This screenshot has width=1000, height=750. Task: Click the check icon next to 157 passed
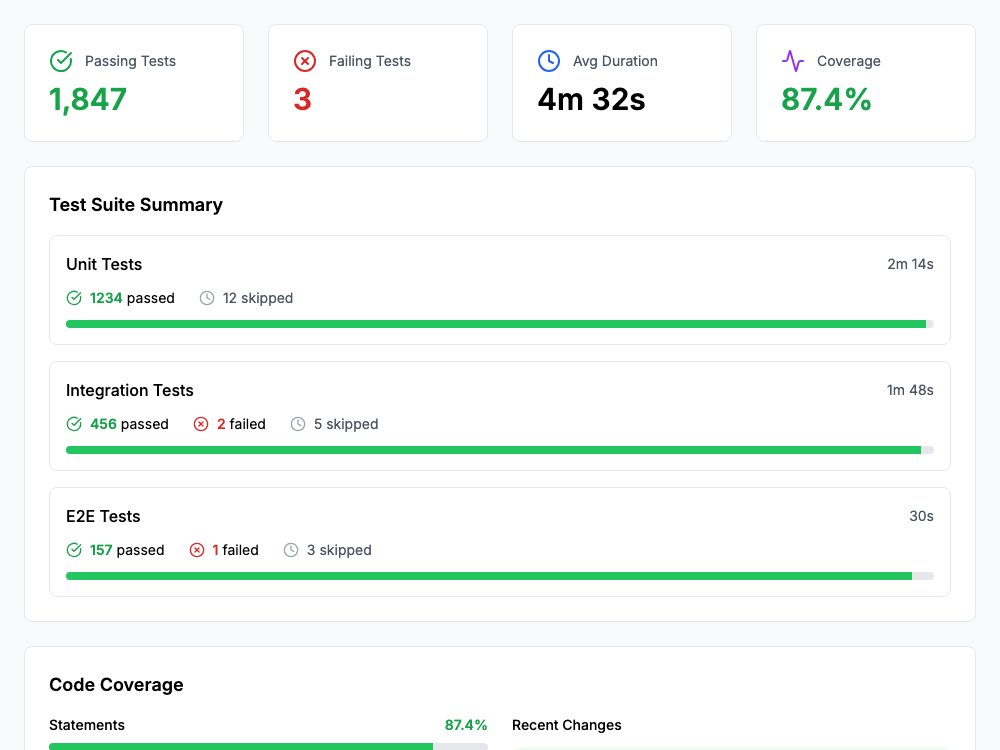coord(74,550)
